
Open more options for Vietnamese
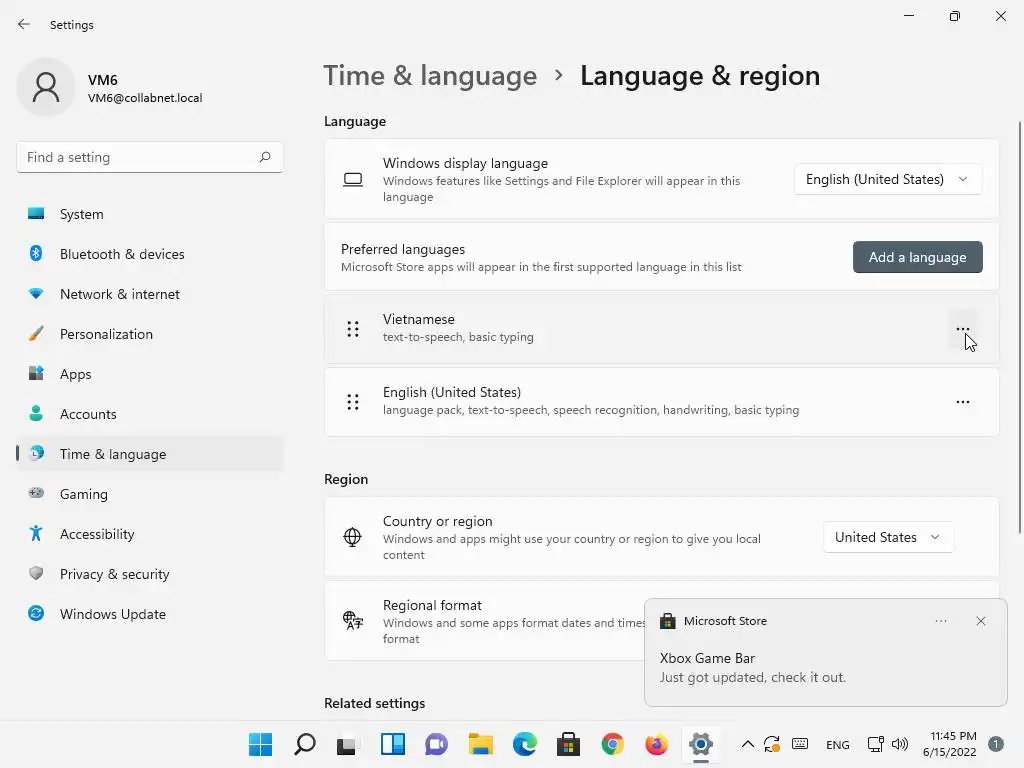963,329
